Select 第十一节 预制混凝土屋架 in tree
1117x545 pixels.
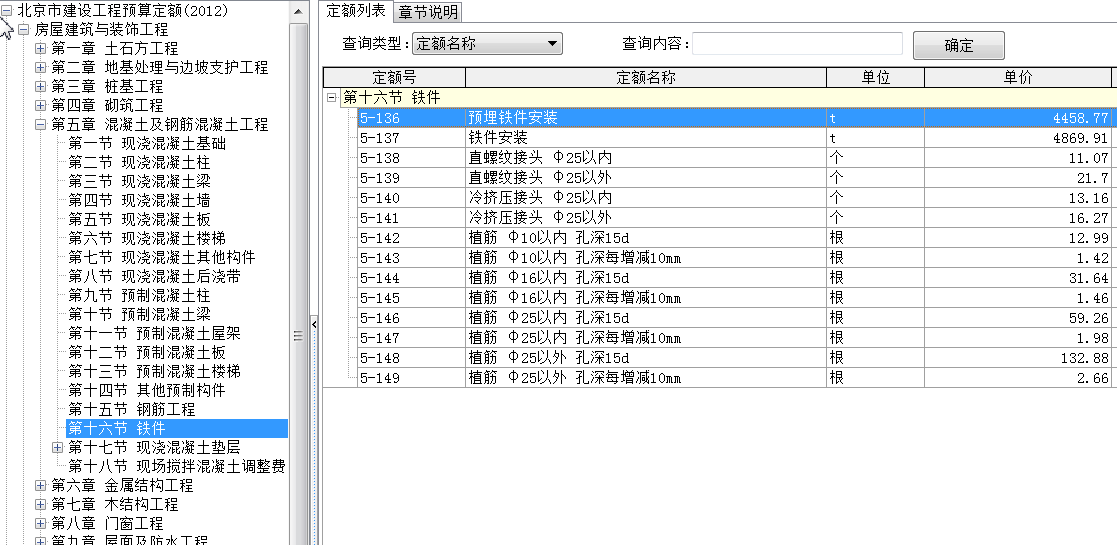pyautogui.click(x=155, y=333)
